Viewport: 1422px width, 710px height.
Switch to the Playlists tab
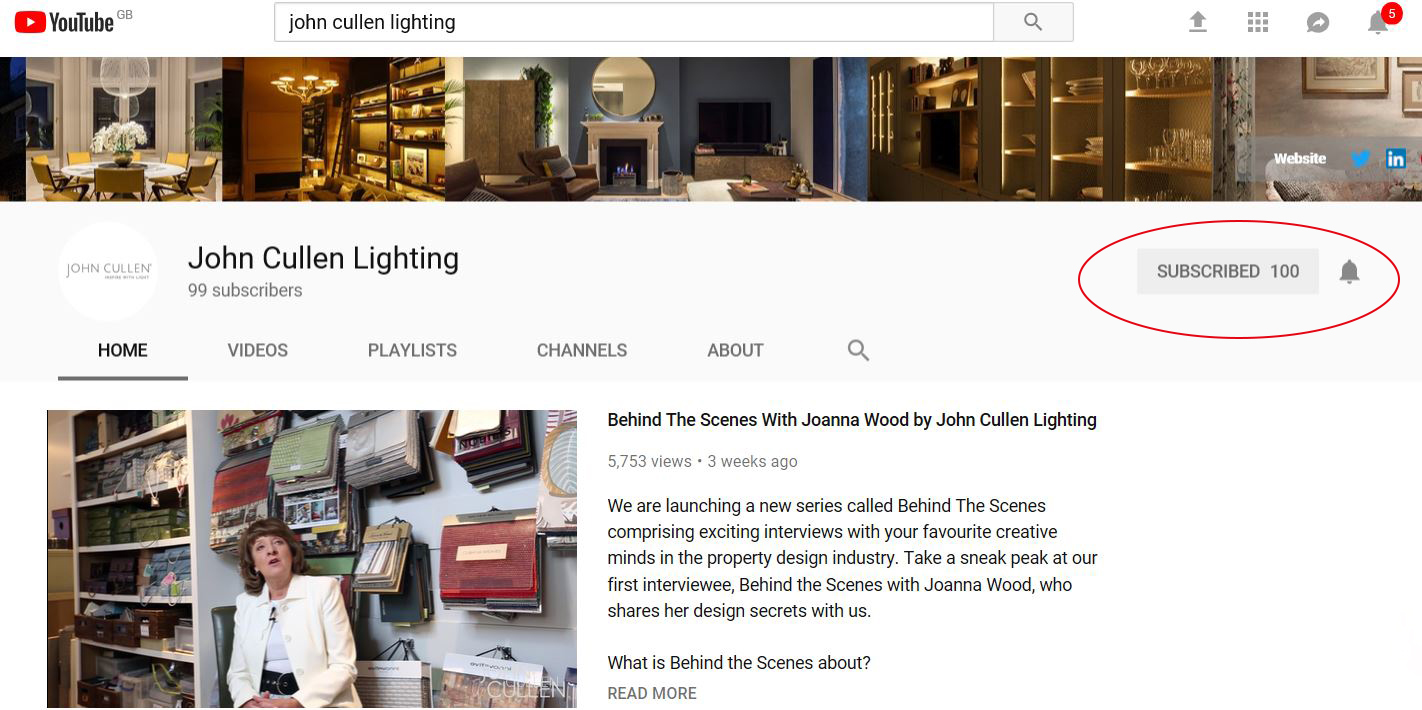point(412,350)
